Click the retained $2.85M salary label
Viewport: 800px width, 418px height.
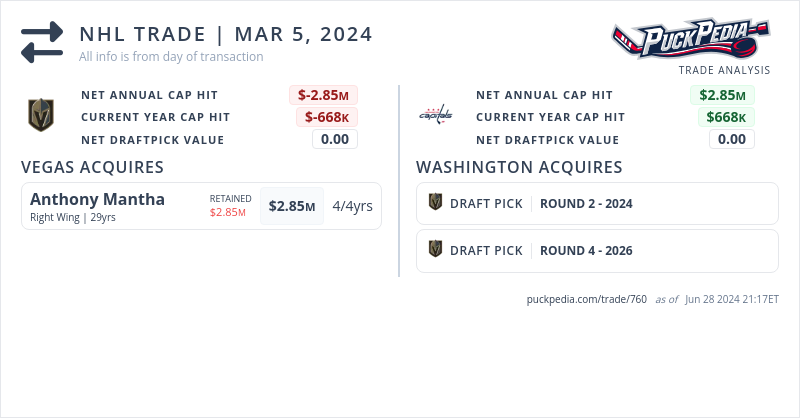click(228, 212)
